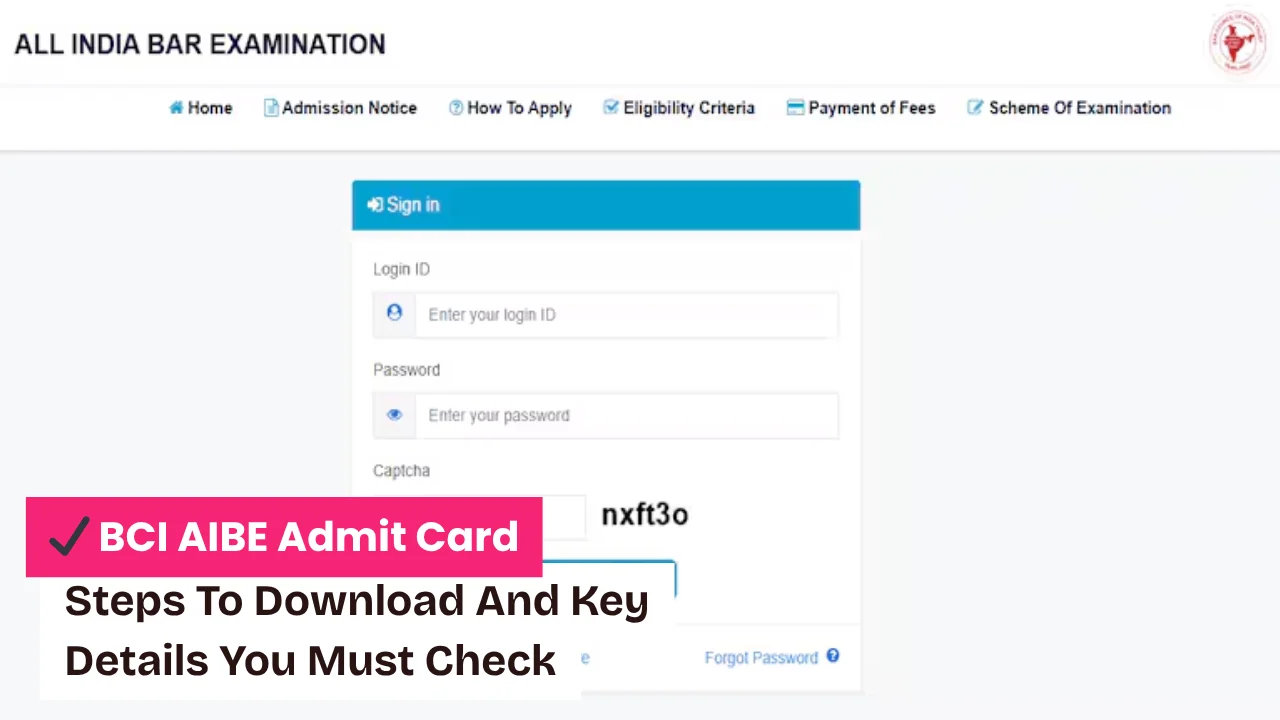Open the Scheme Of Examination page
The width and height of the screenshot is (1280, 720).
coord(1080,107)
